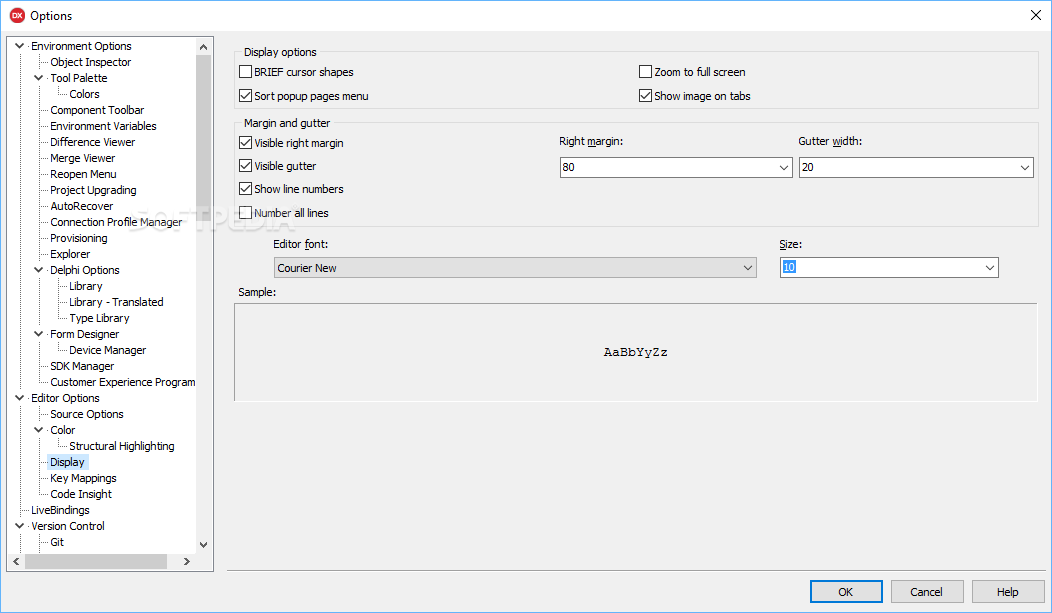Screen dimensions: 1052x613
Task: Close the Options dialog
Action: coord(1035,15)
